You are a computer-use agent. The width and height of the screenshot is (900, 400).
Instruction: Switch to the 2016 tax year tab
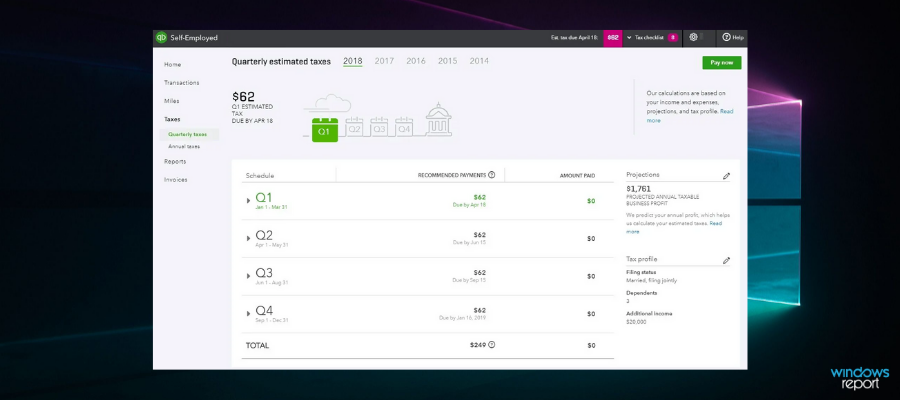click(416, 61)
